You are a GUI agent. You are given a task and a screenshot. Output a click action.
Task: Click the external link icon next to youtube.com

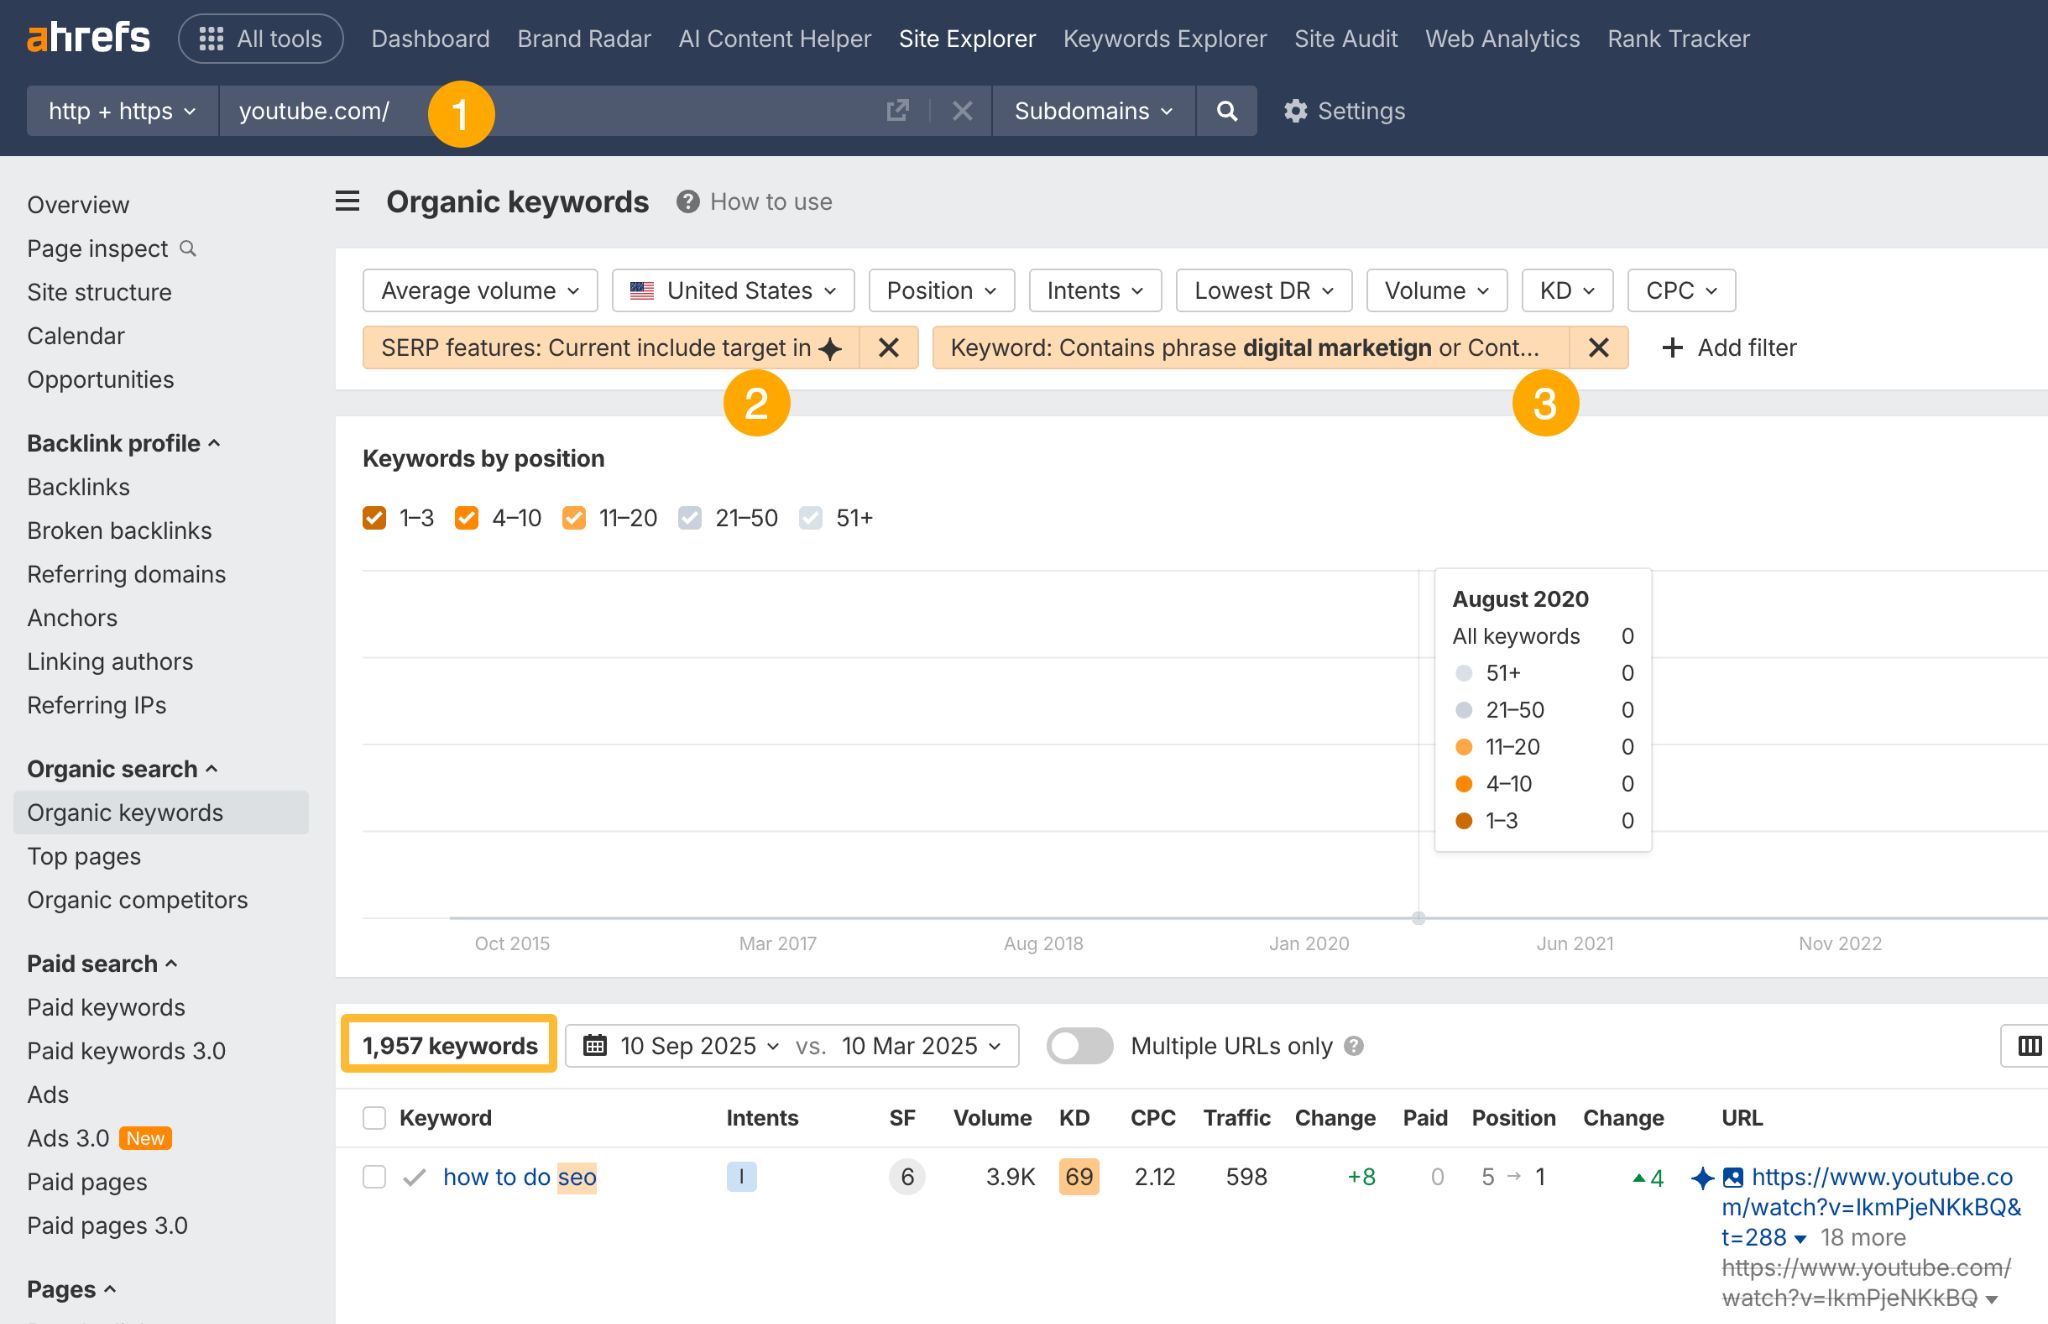point(897,111)
